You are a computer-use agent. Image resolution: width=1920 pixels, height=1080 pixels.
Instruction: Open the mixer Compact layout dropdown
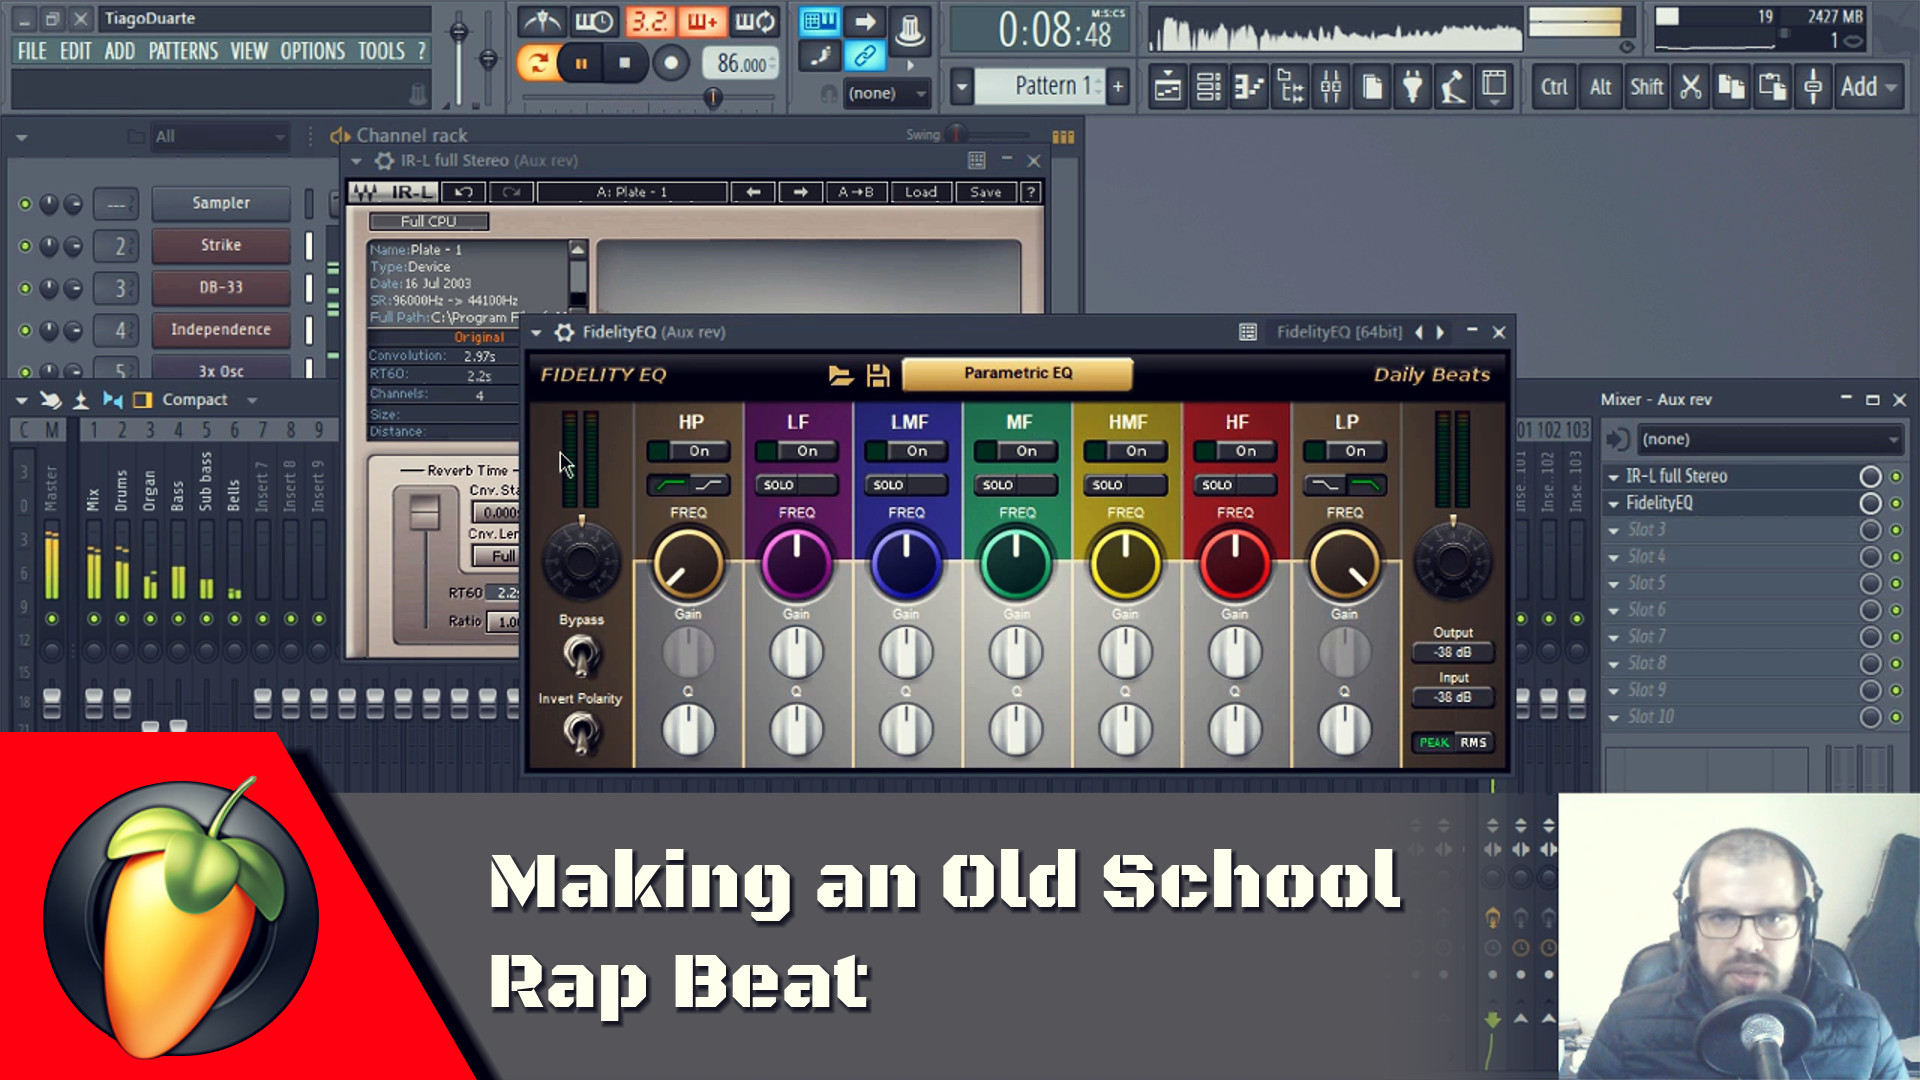click(210, 400)
